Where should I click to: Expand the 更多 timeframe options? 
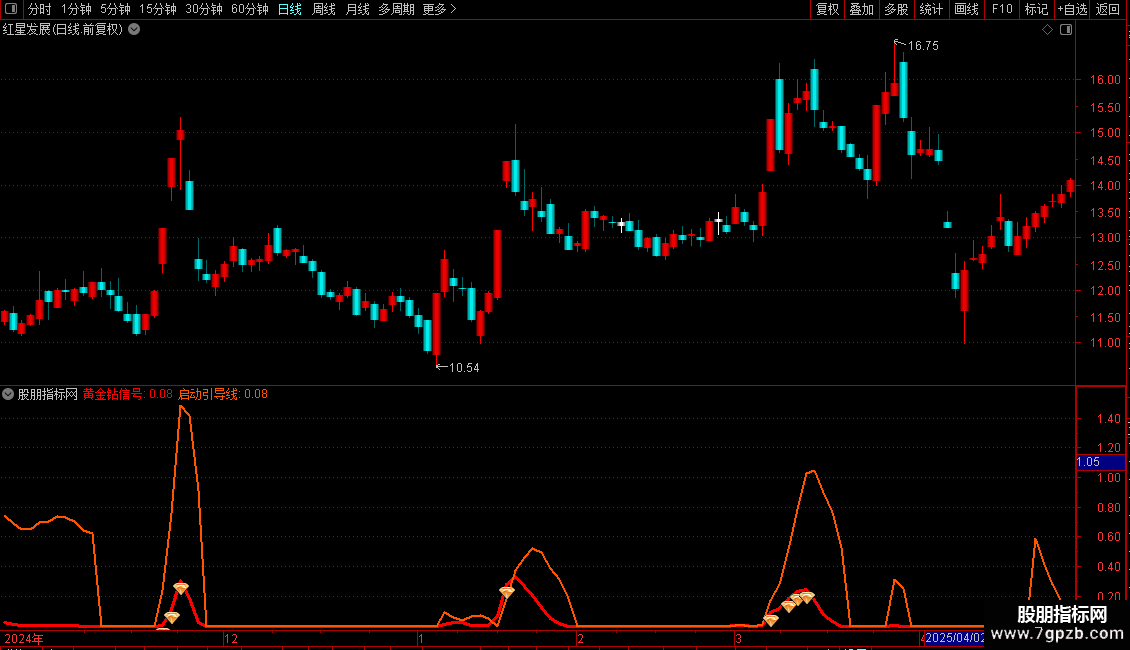point(440,9)
